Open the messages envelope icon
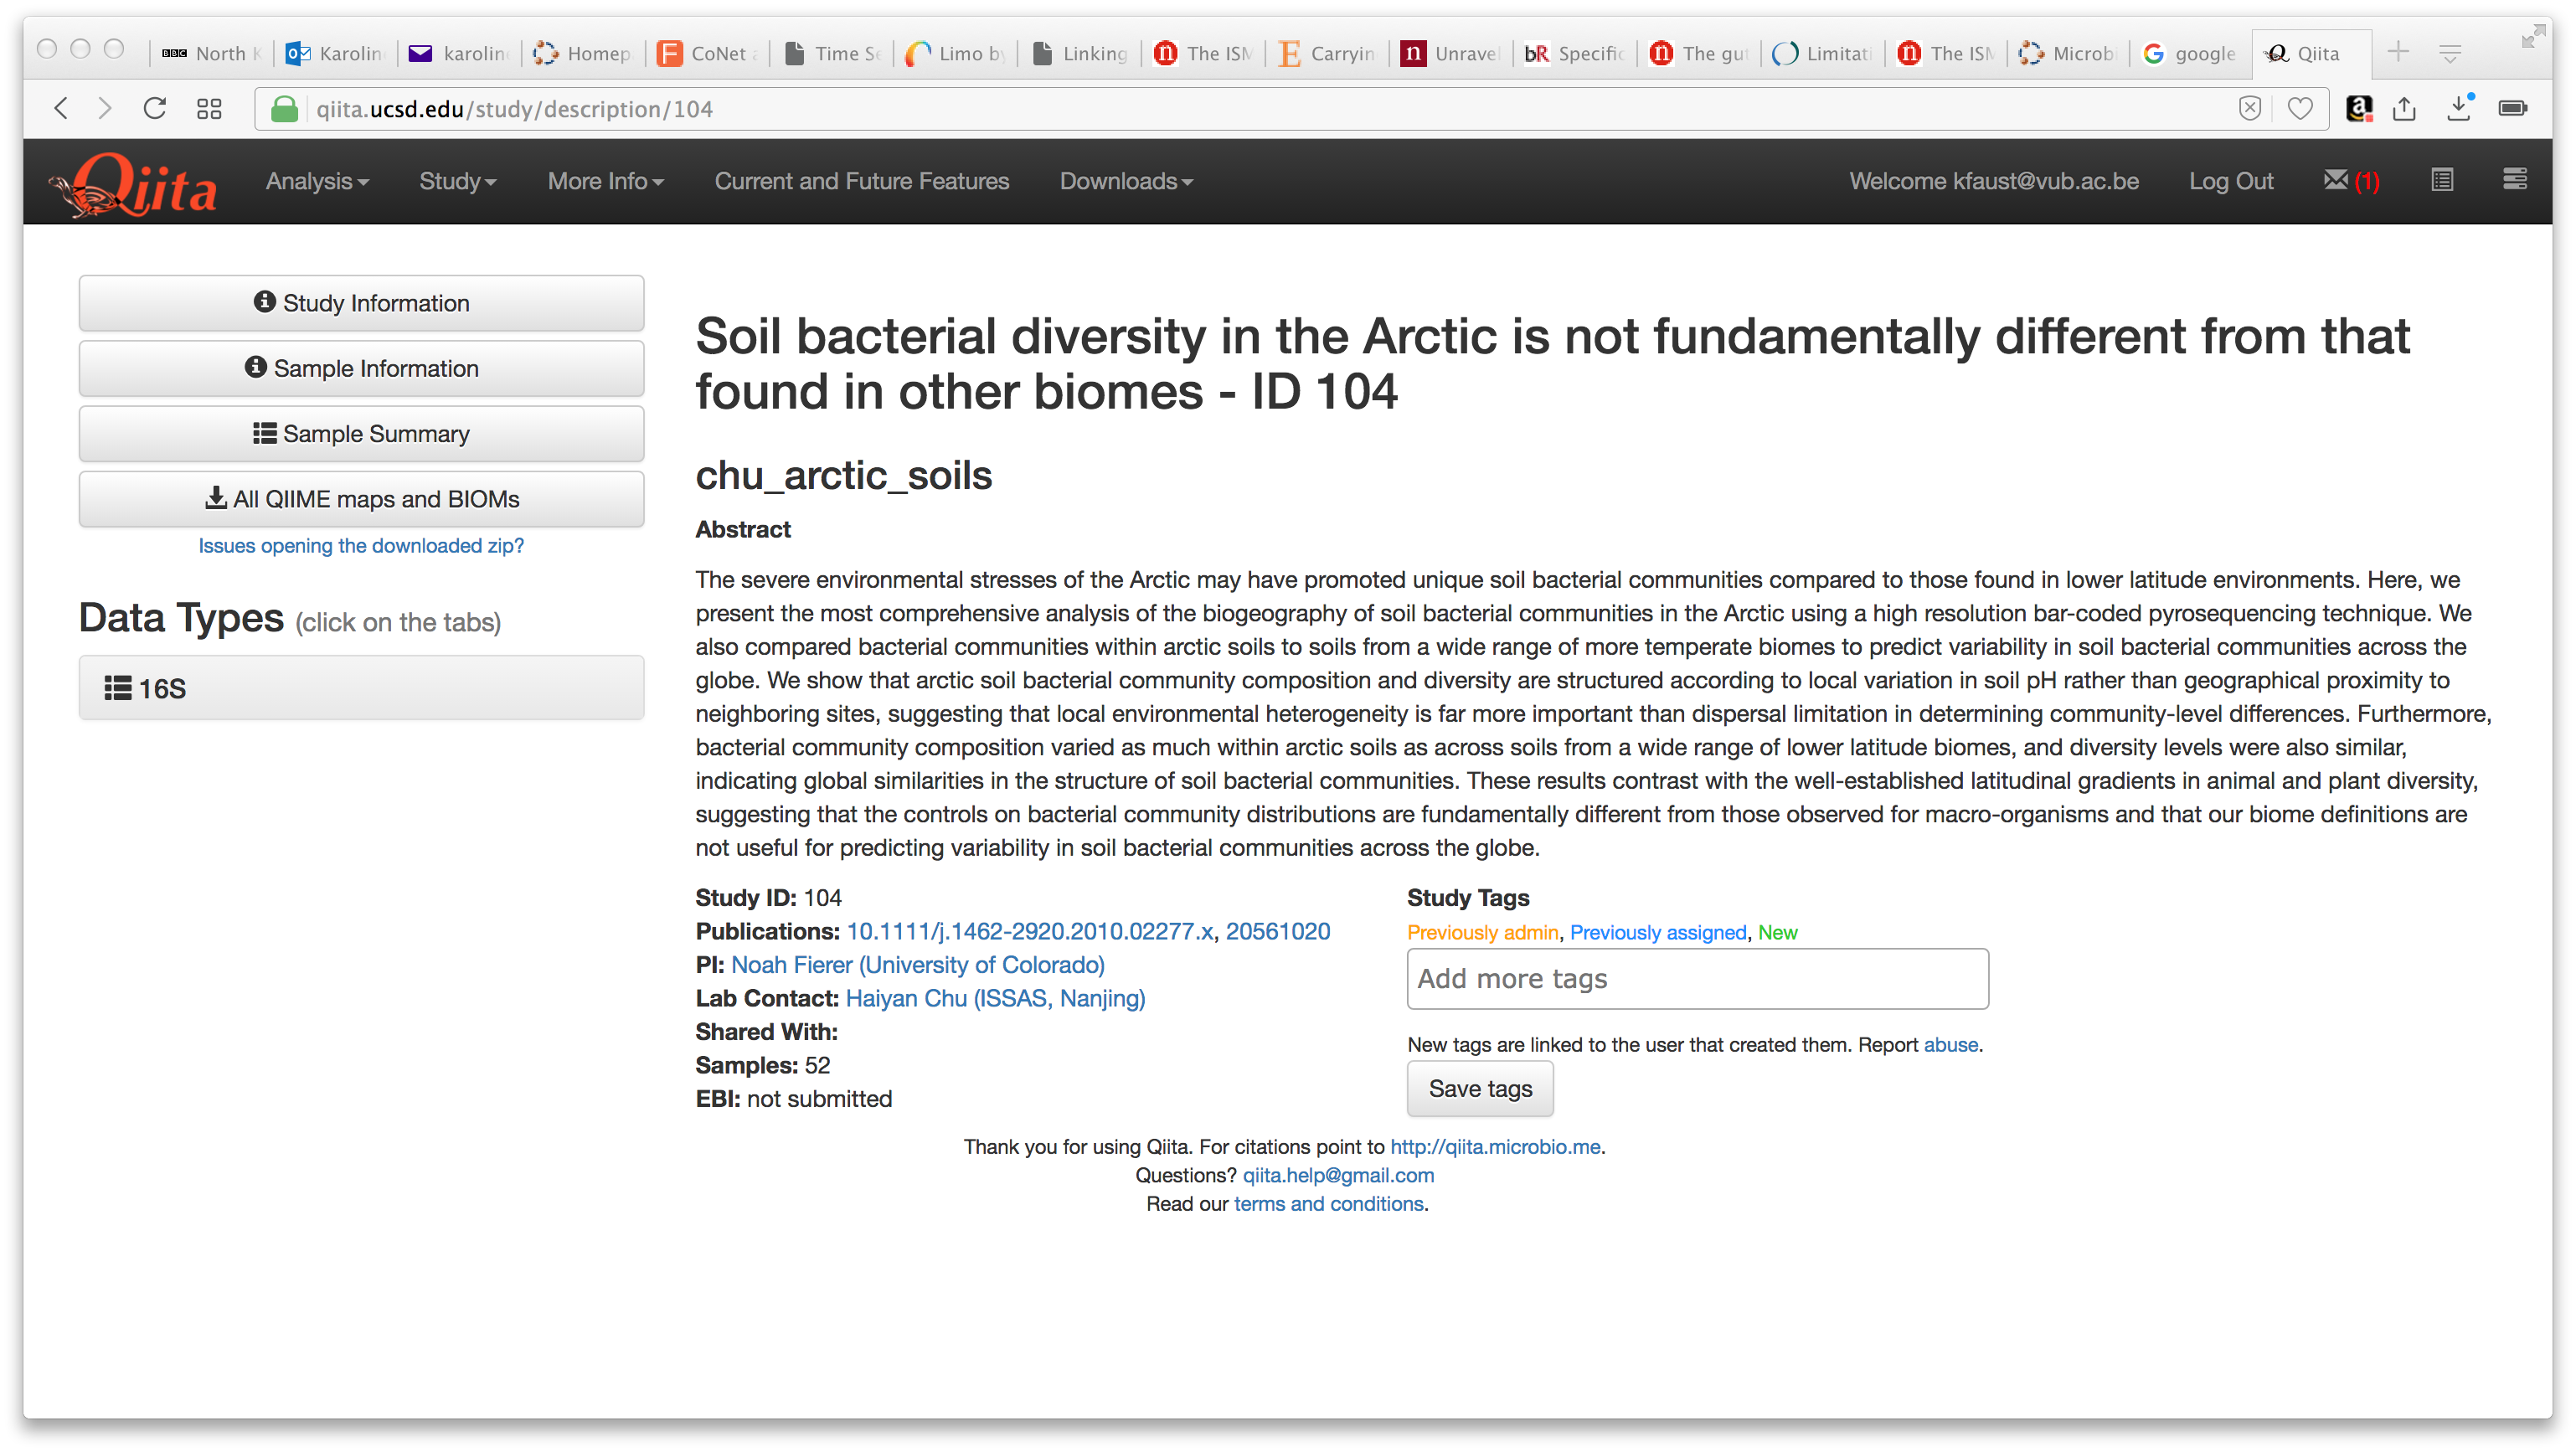Image resolution: width=2576 pixels, height=1452 pixels. (2335, 180)
